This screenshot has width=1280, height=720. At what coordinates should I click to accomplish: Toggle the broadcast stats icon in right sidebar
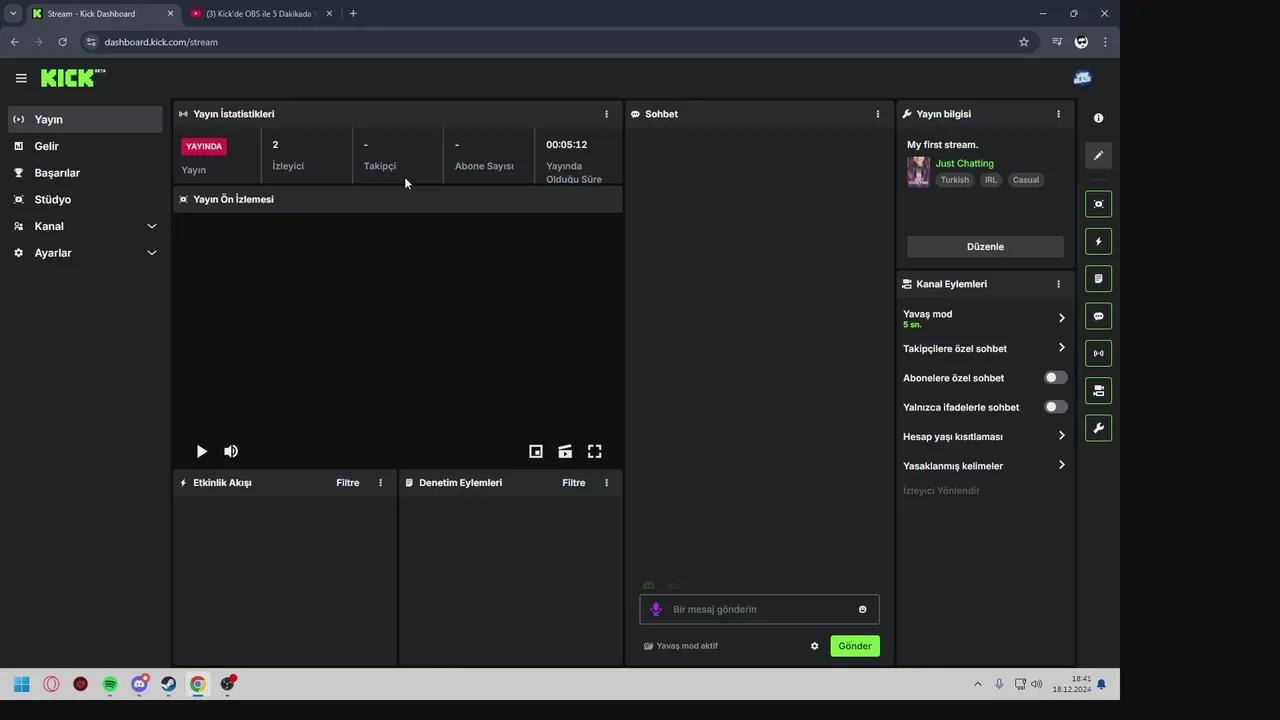[x=1098, y=353]
